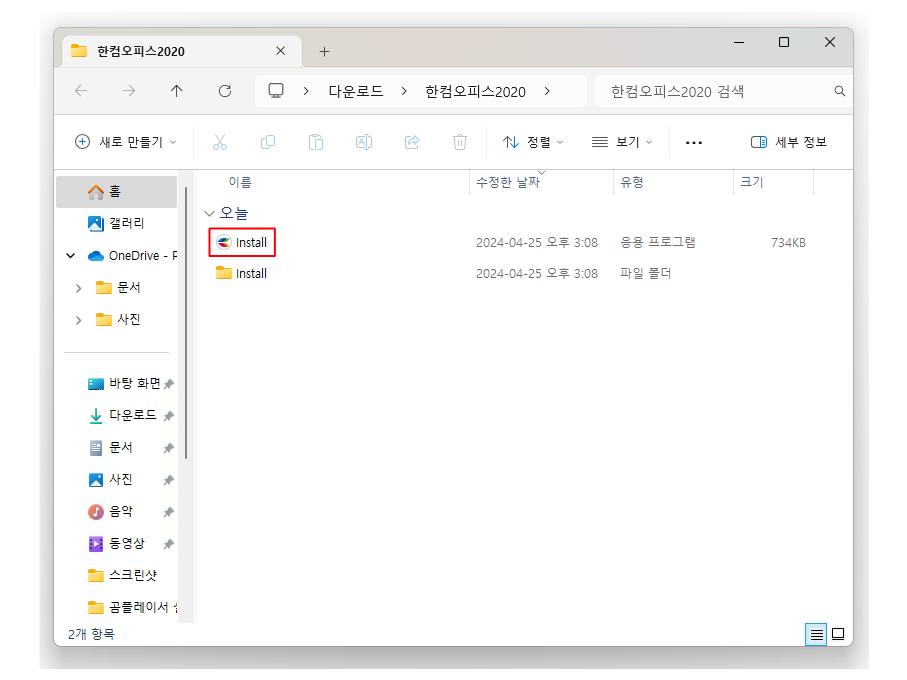Go forward with the right arrow

click(129, 91)
